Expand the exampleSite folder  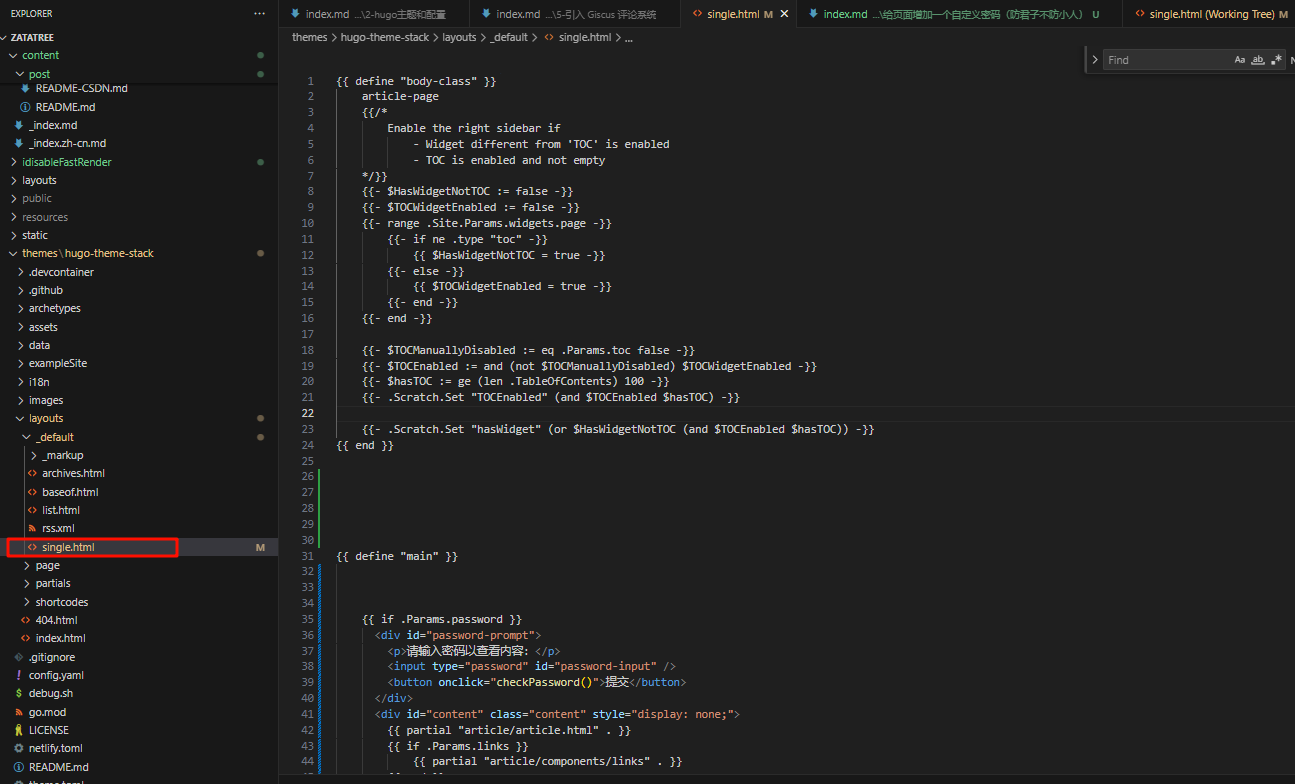click(x=20, y=363)
